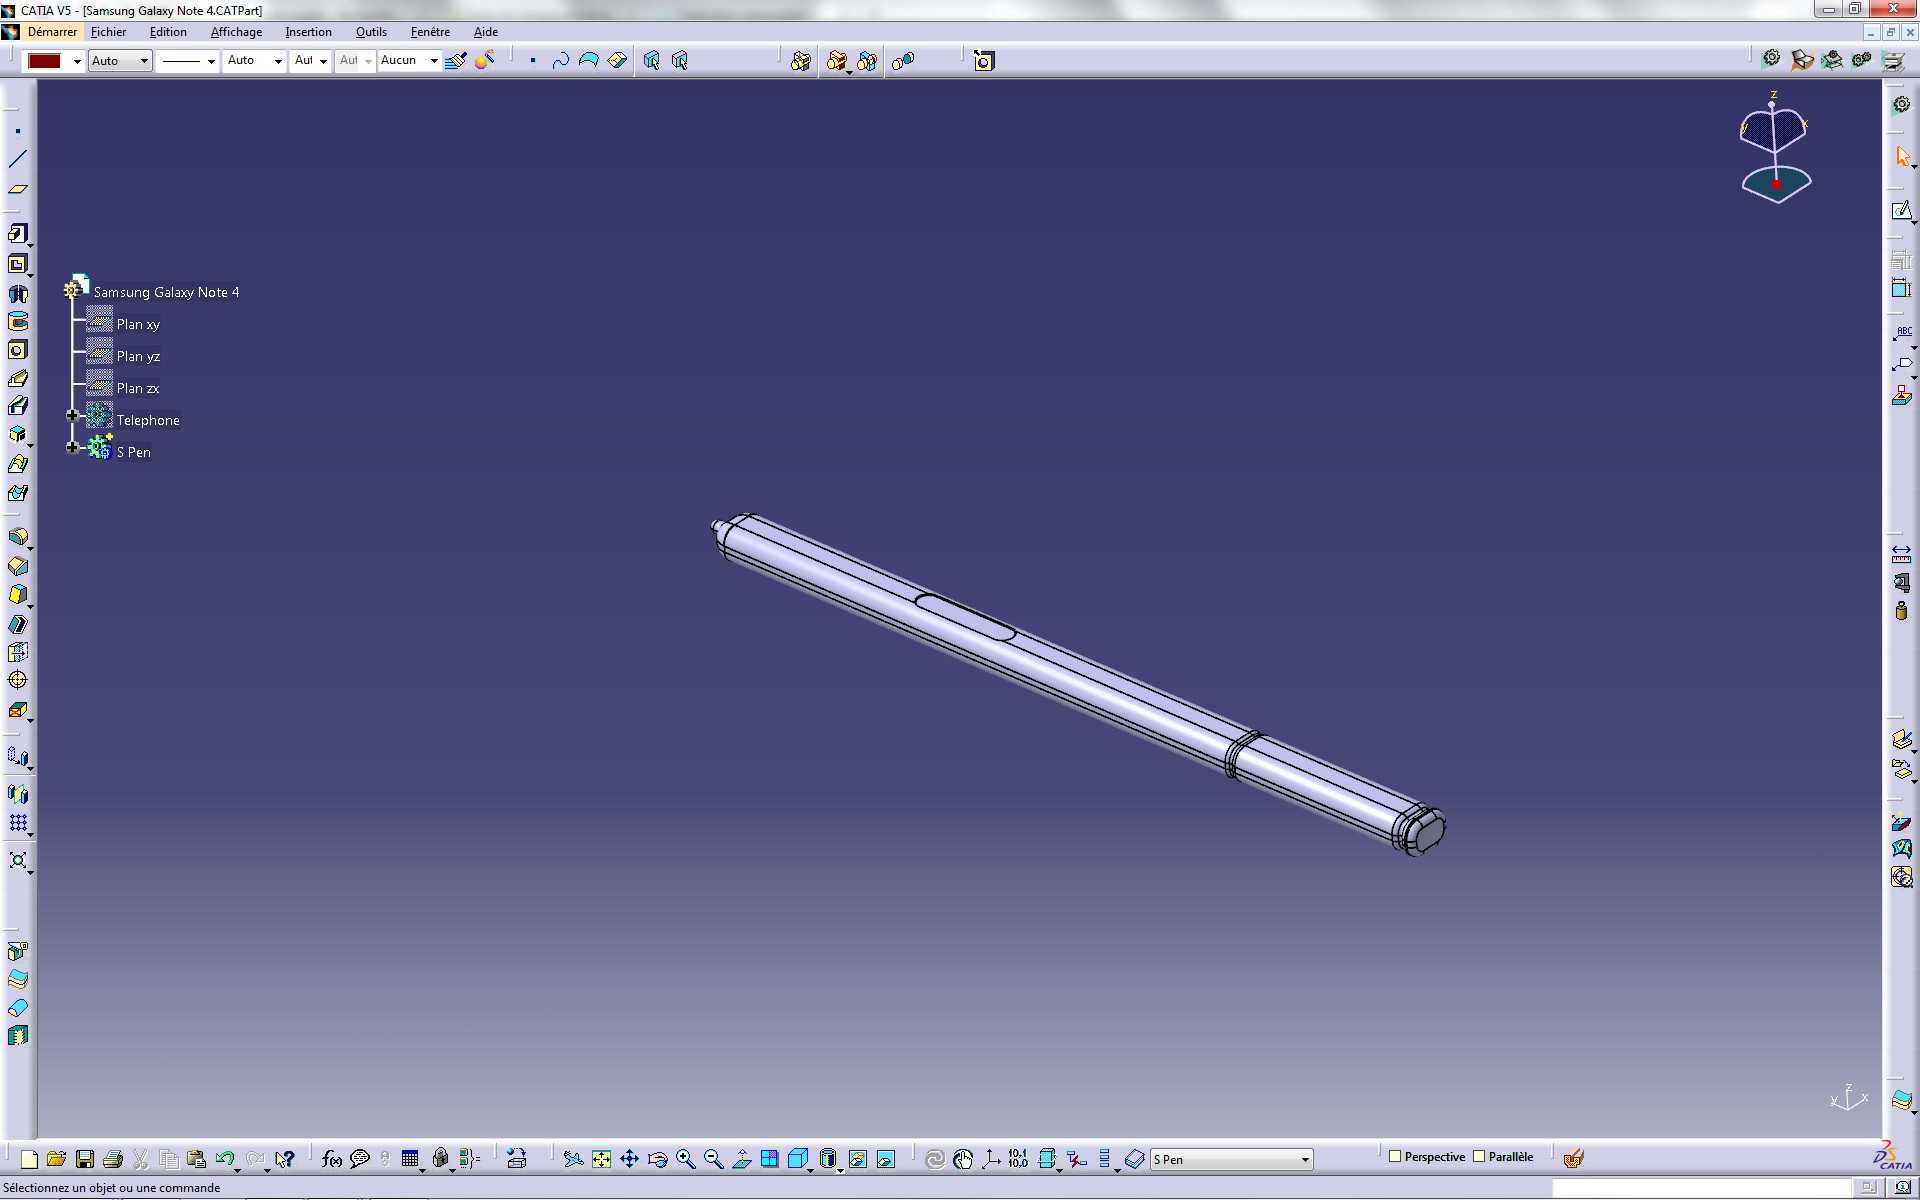Open the Affichage menu

tap(236, 32)
